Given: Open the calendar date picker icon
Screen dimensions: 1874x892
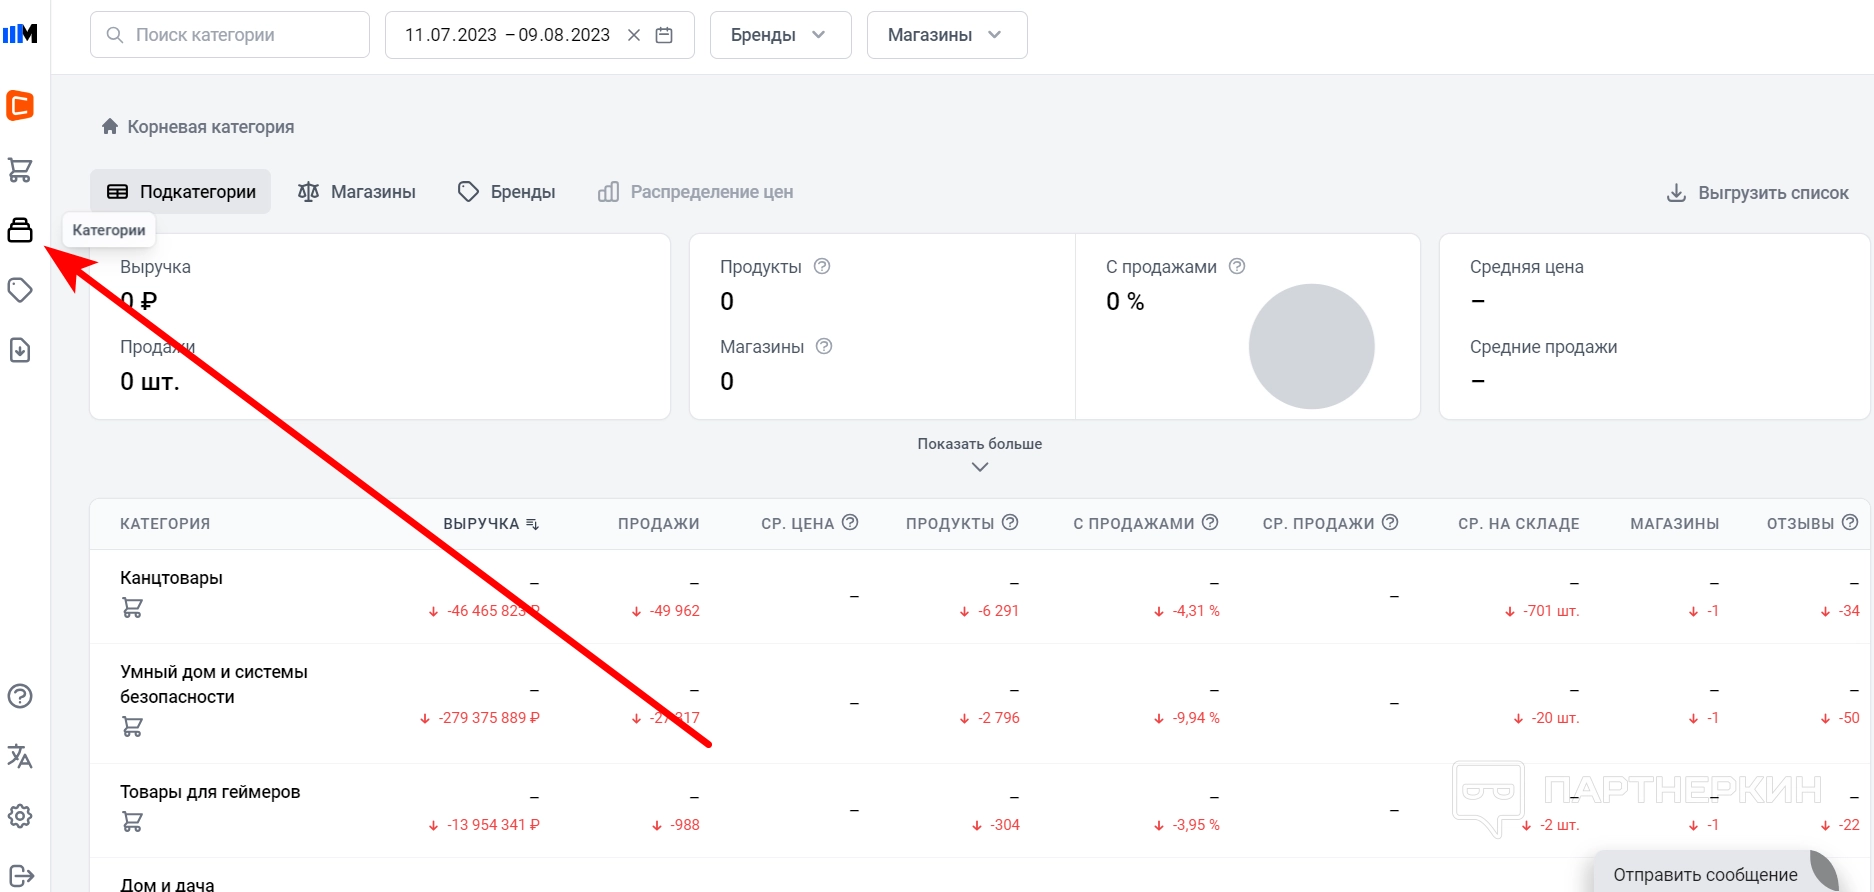Looking at the screenshot, I should point(664,35).
